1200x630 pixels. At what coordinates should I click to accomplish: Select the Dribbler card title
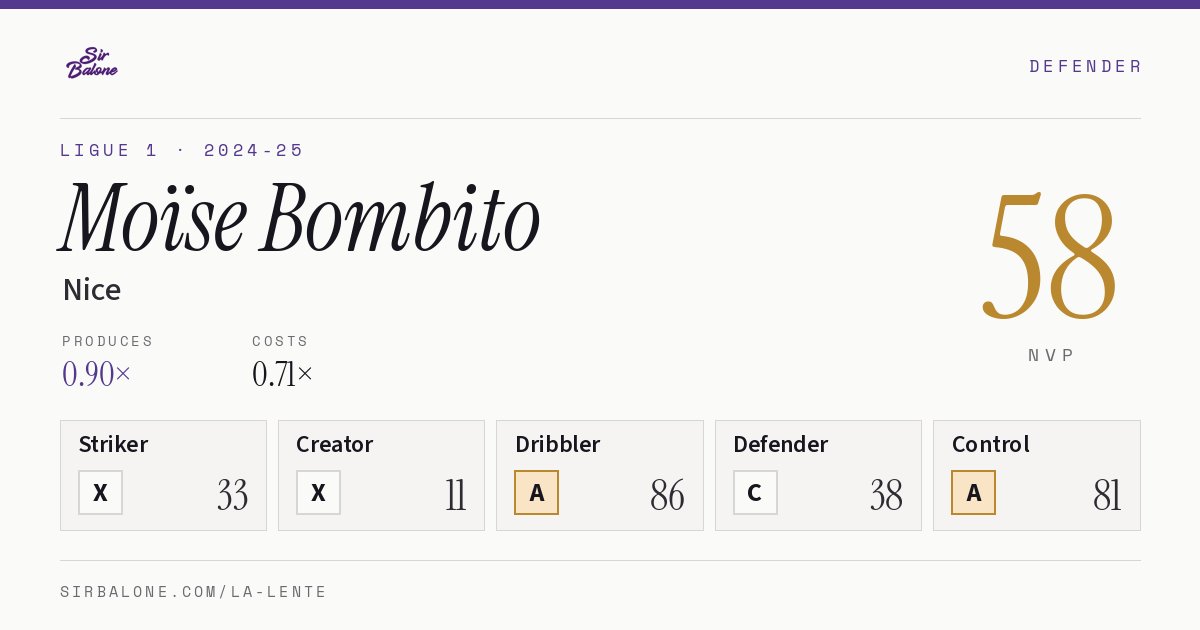(x=557, y=444)
